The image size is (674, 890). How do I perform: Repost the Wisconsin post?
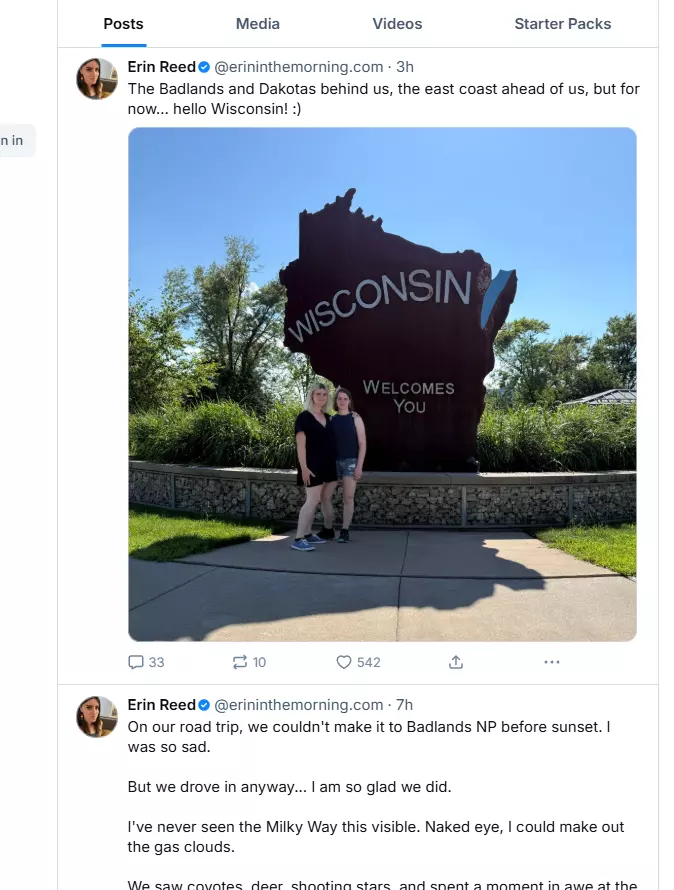[x=240, y=662]
